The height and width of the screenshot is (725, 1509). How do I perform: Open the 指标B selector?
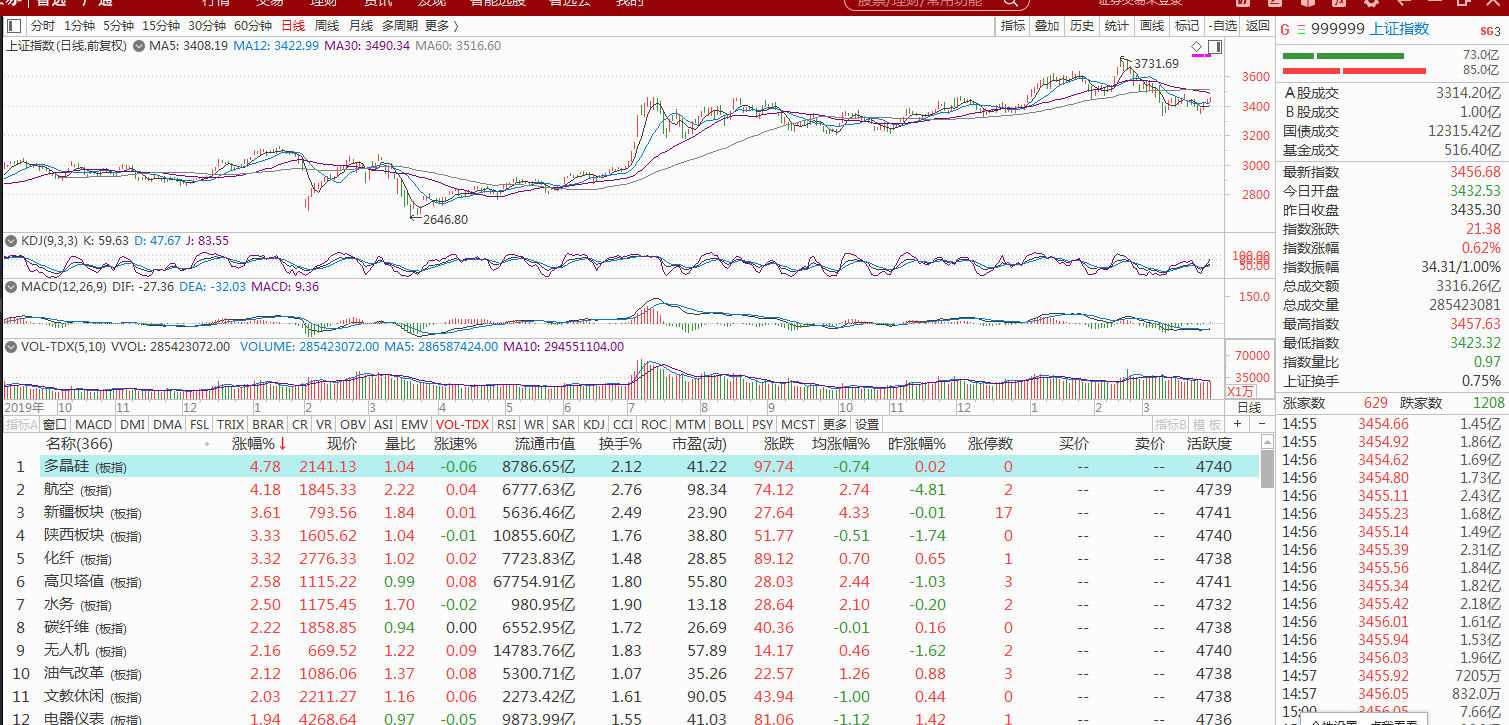pos(1169,424)
